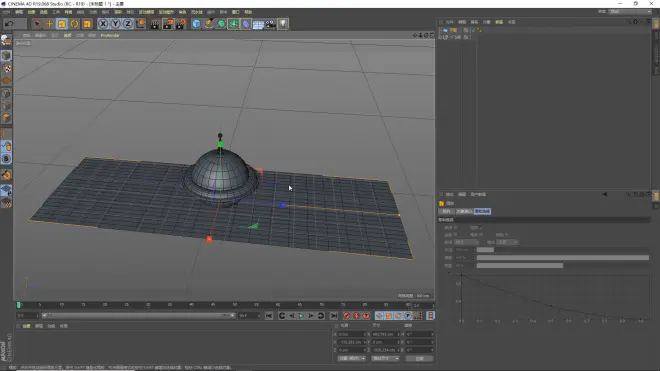Toggle the Y axis lock
Viewport: 660px width, 371px height.
pyautogui.click(x=115, y=24)
